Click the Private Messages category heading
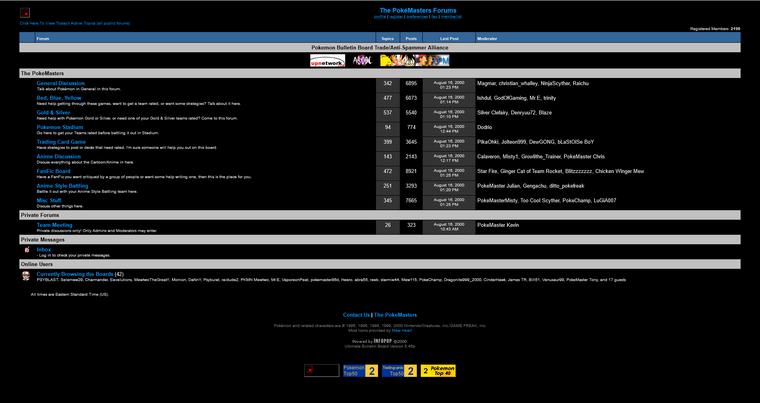 [x=43, y=240]
